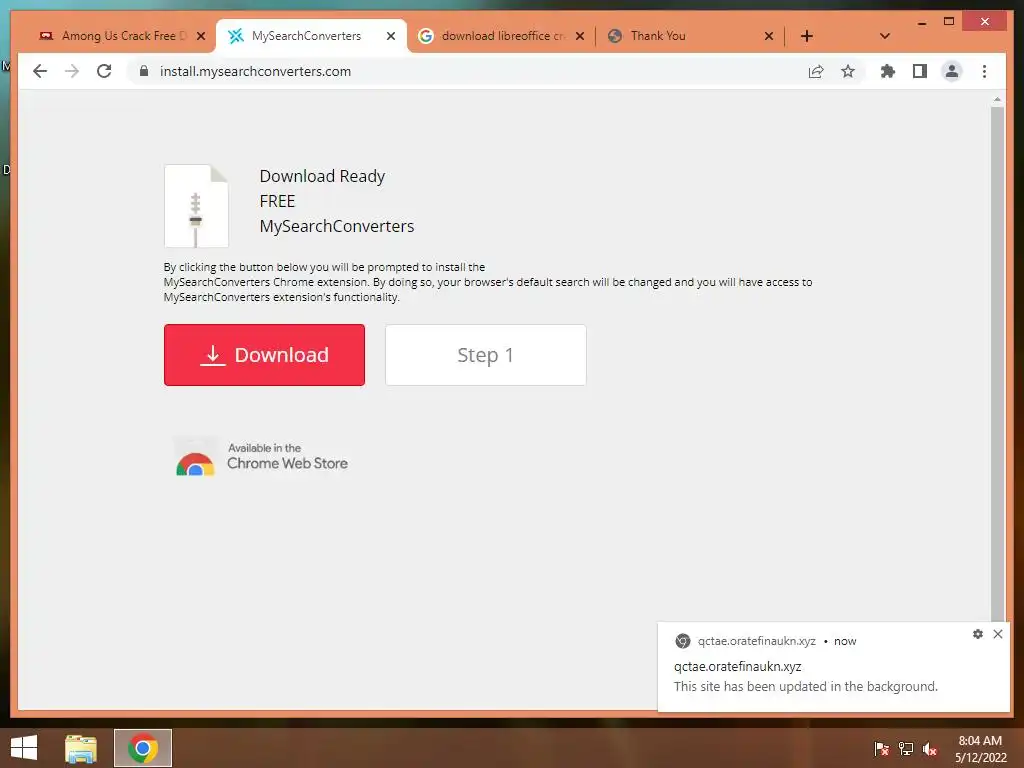Viewport: 1024px width, 768px height.
Task: Dismiss the qctae.oratefinaukn.xyz notification
Action: coord(998,633)
